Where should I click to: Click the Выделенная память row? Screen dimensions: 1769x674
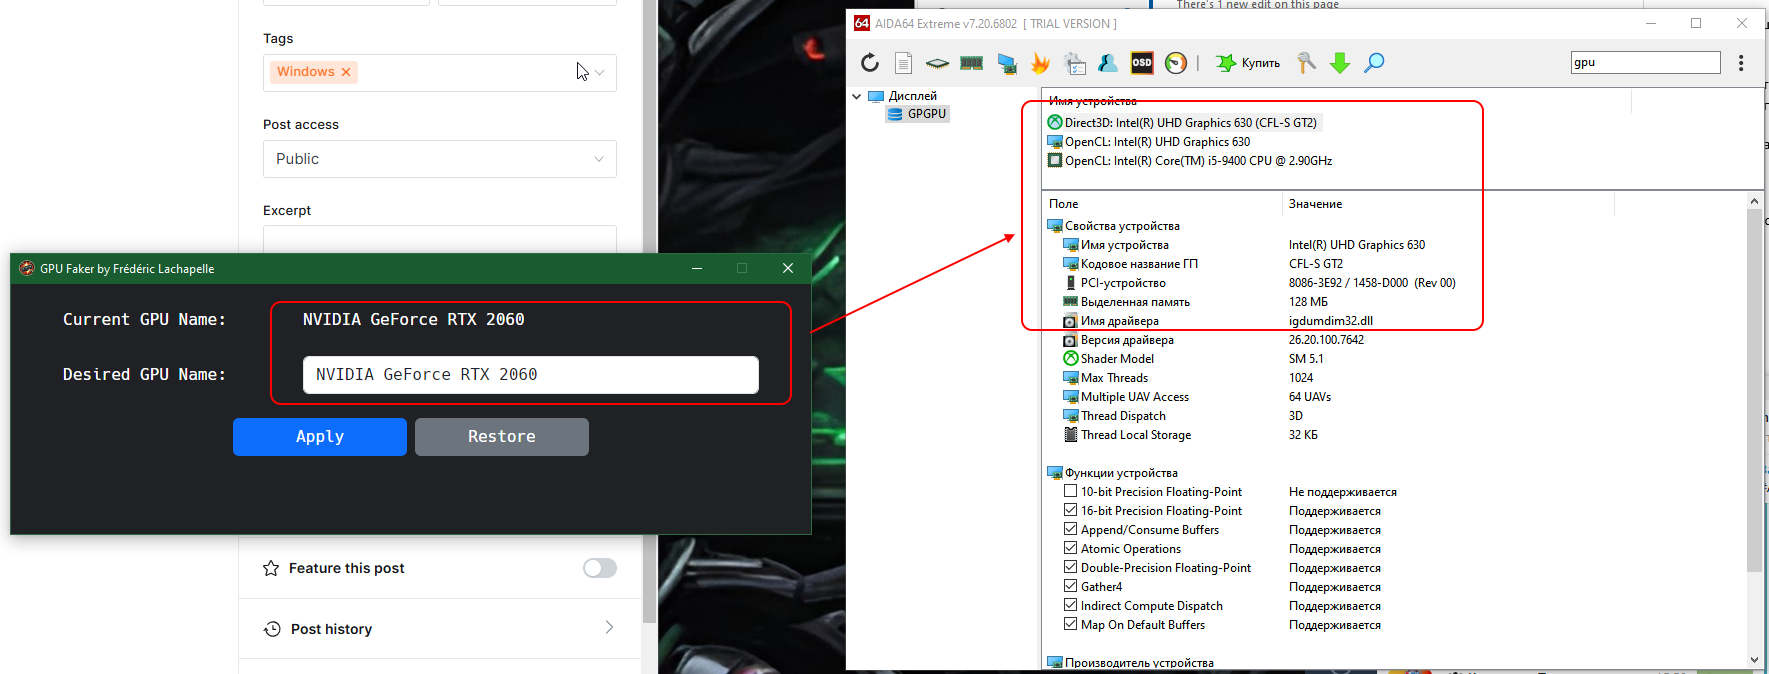tap(1126, 302)
